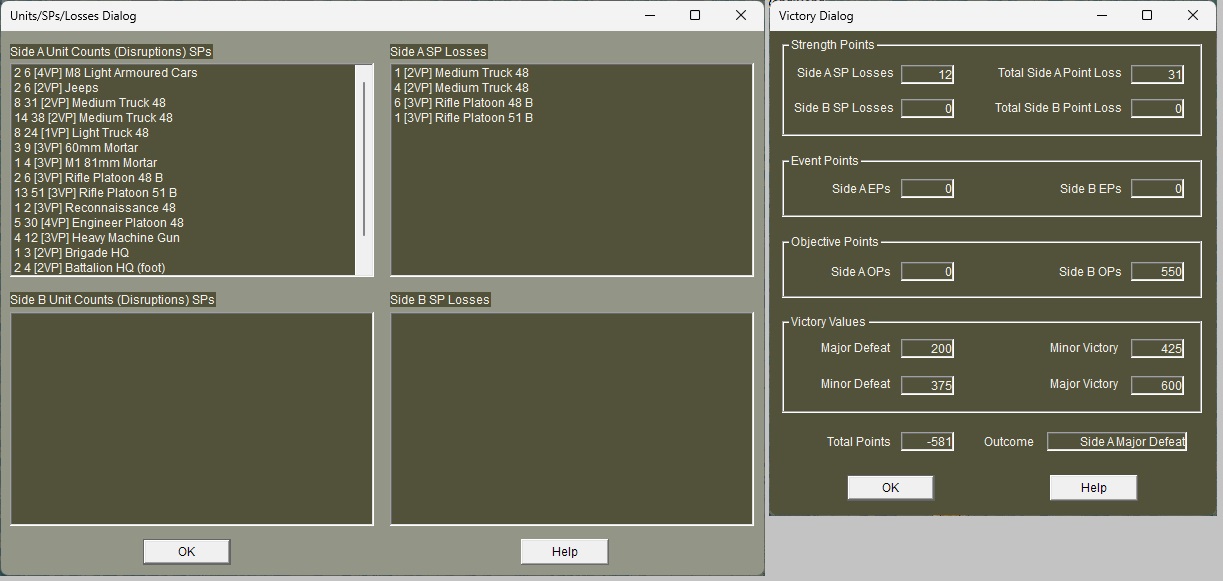This screenshot has width=1223, height=581.
Task: Select the Minor Victory value field
Action: (x=1157, y=348)
